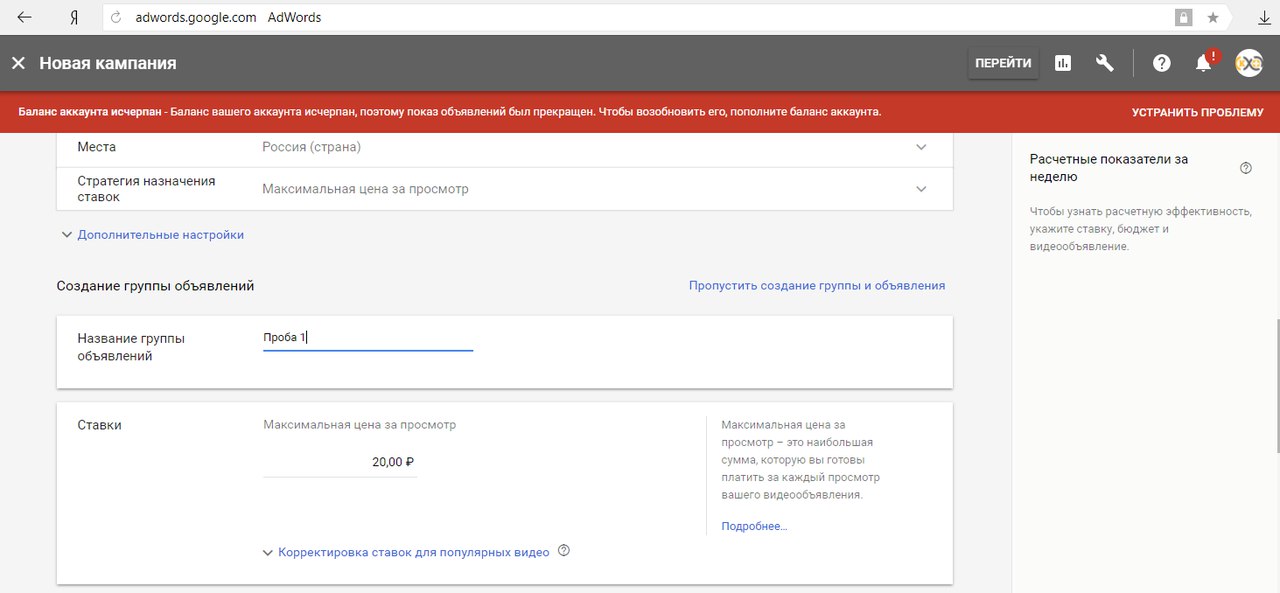Reload the page with the refresh icon
This screenshot has width=1280, height=593.
click(x=116, y=18)
